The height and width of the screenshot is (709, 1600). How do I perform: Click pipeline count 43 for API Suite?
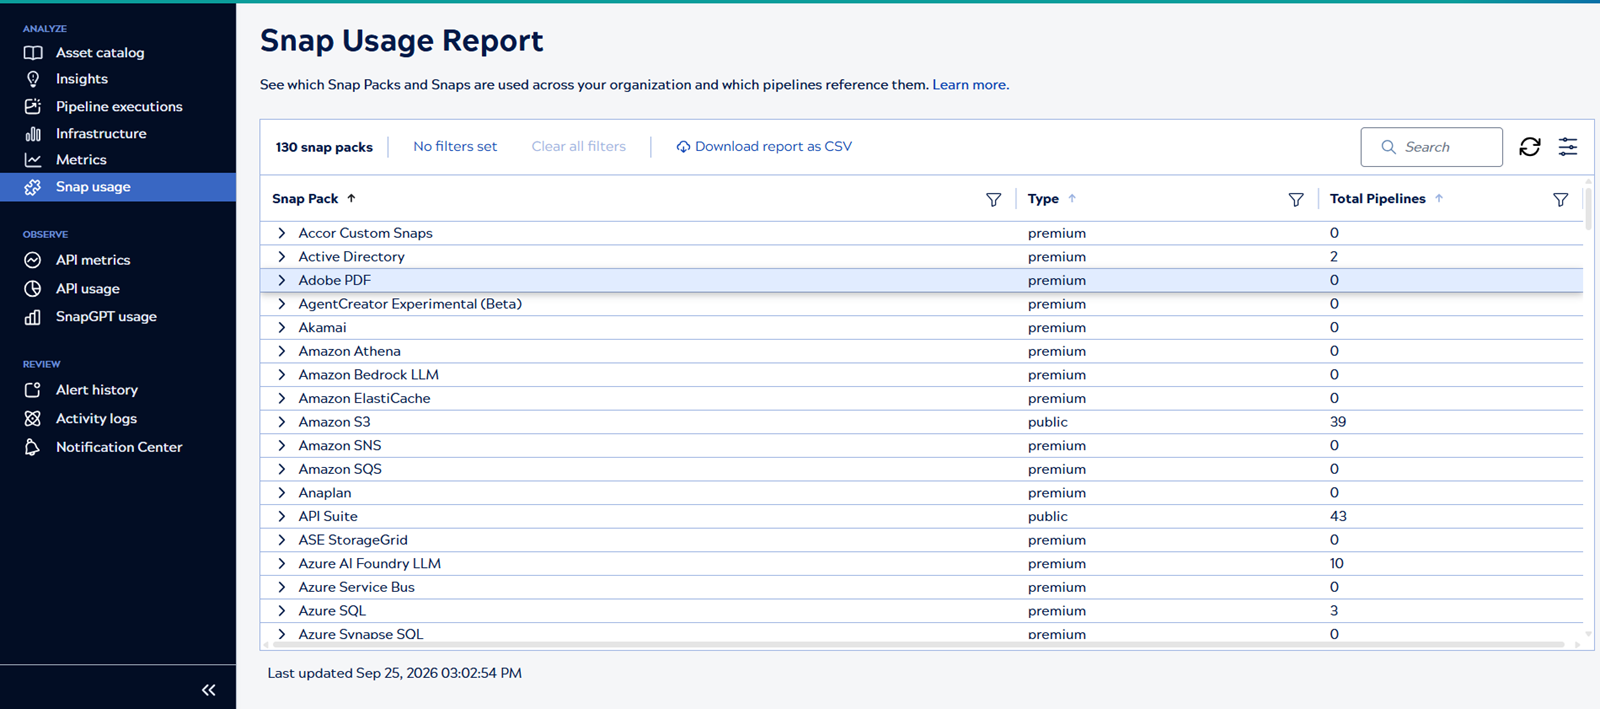(1338, 516)
